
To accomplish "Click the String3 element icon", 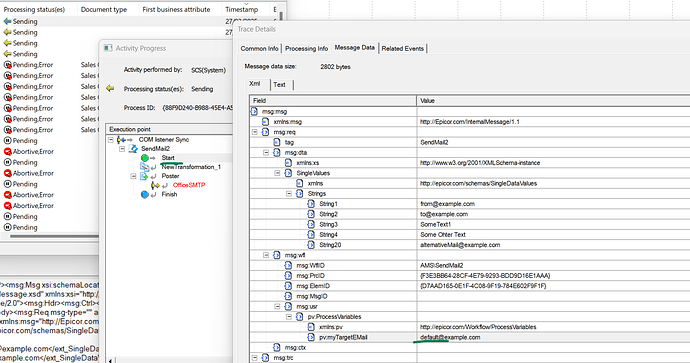I will (311, 224).
